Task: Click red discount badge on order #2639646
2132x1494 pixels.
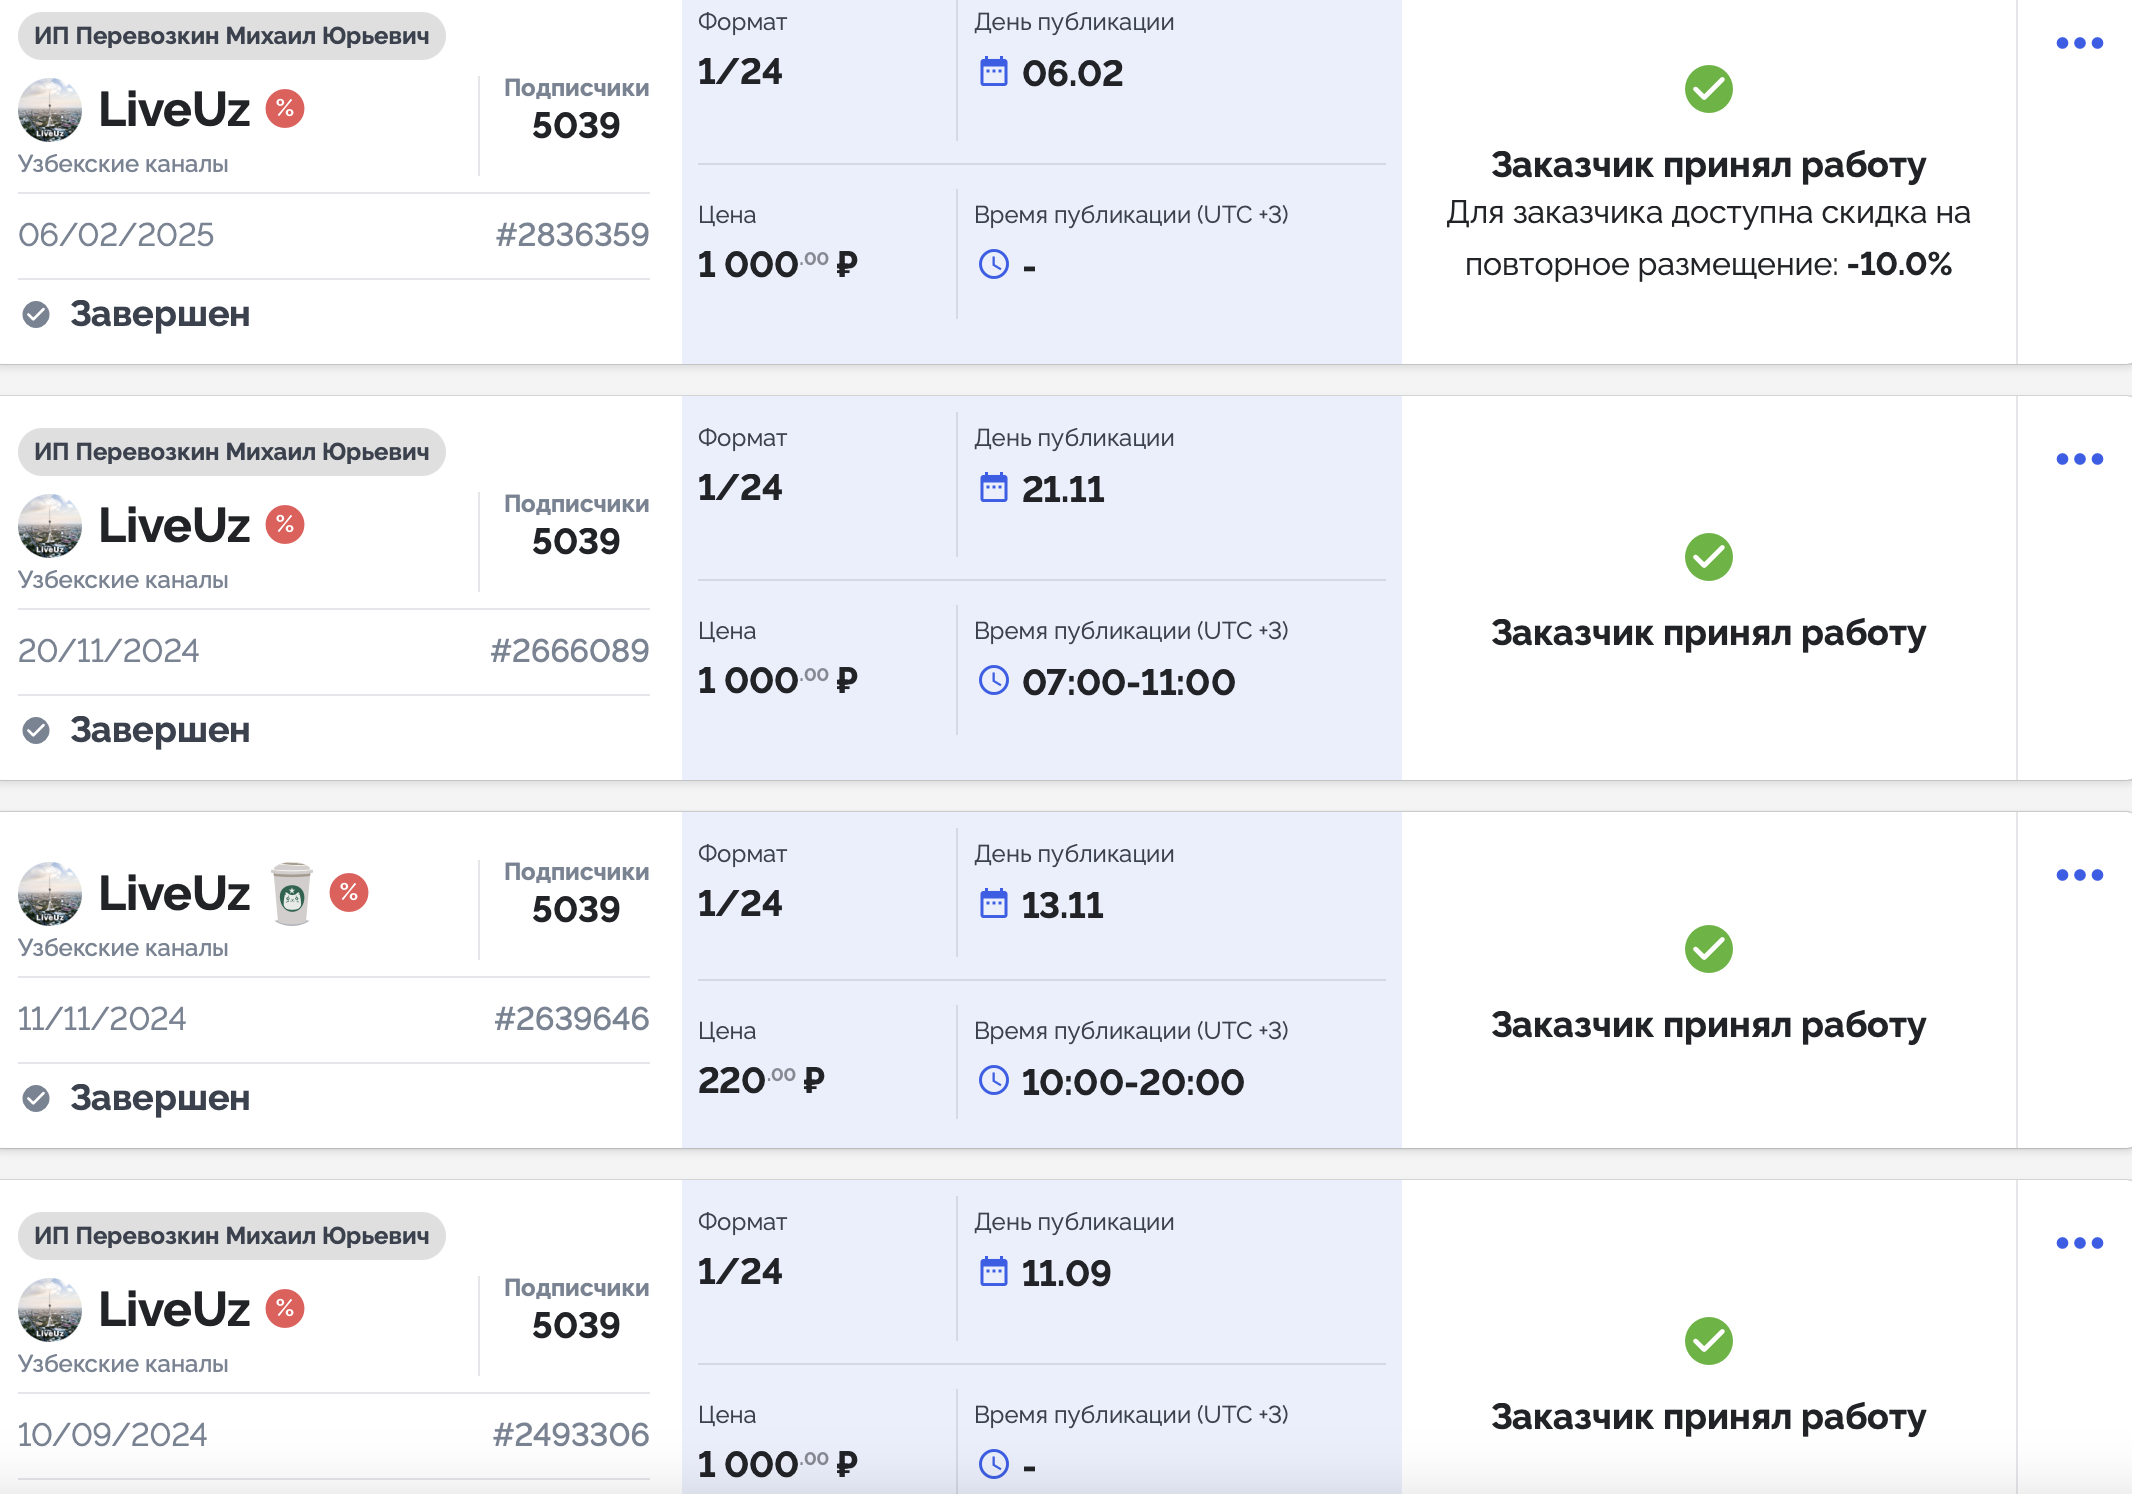Action: pos(349,892)
